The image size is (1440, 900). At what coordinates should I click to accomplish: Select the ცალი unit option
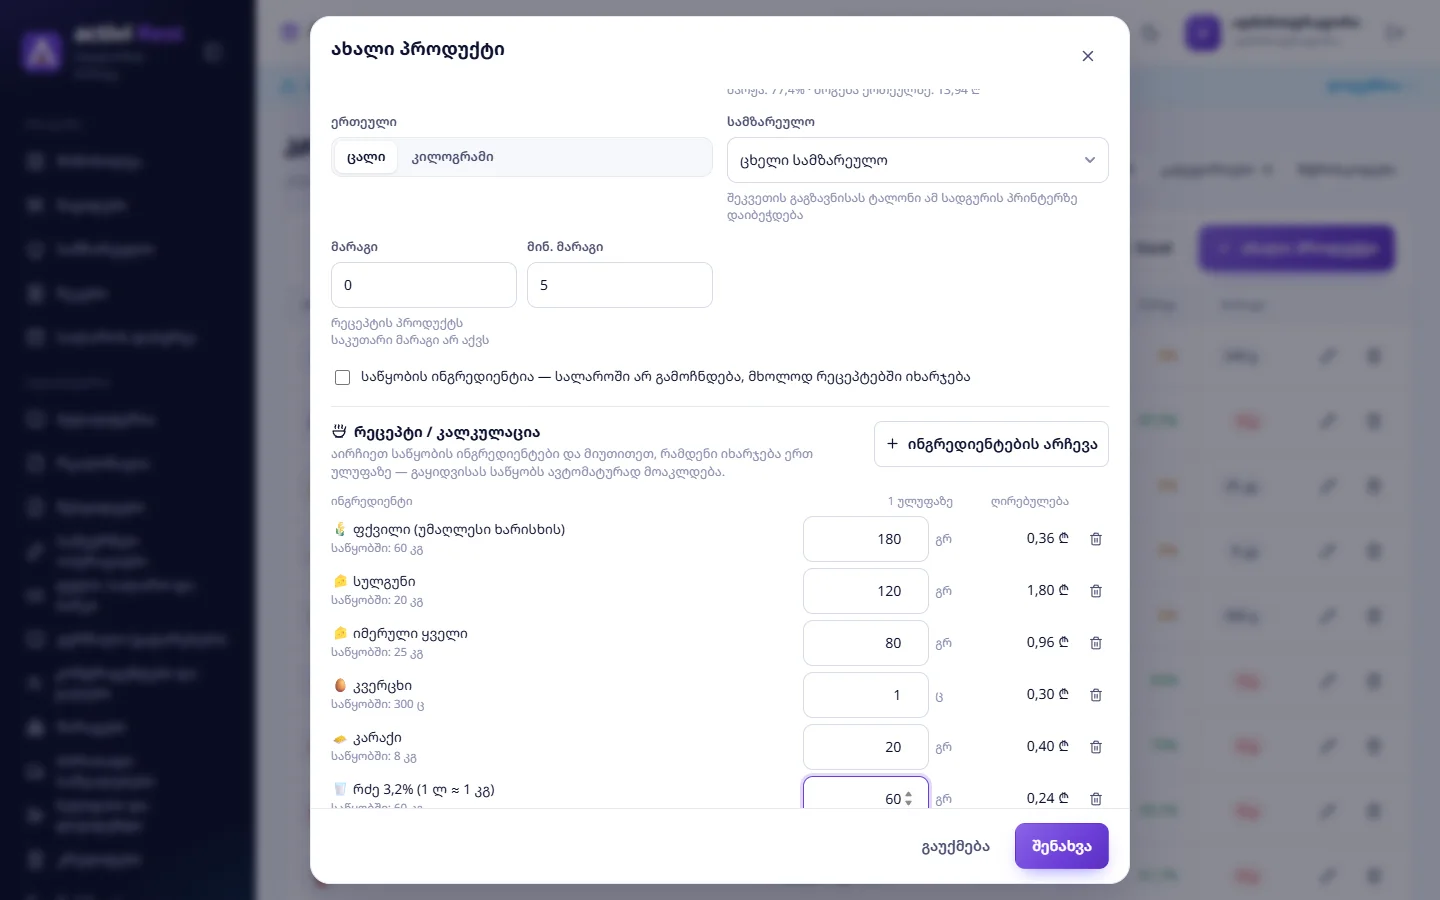pos(366,157)
